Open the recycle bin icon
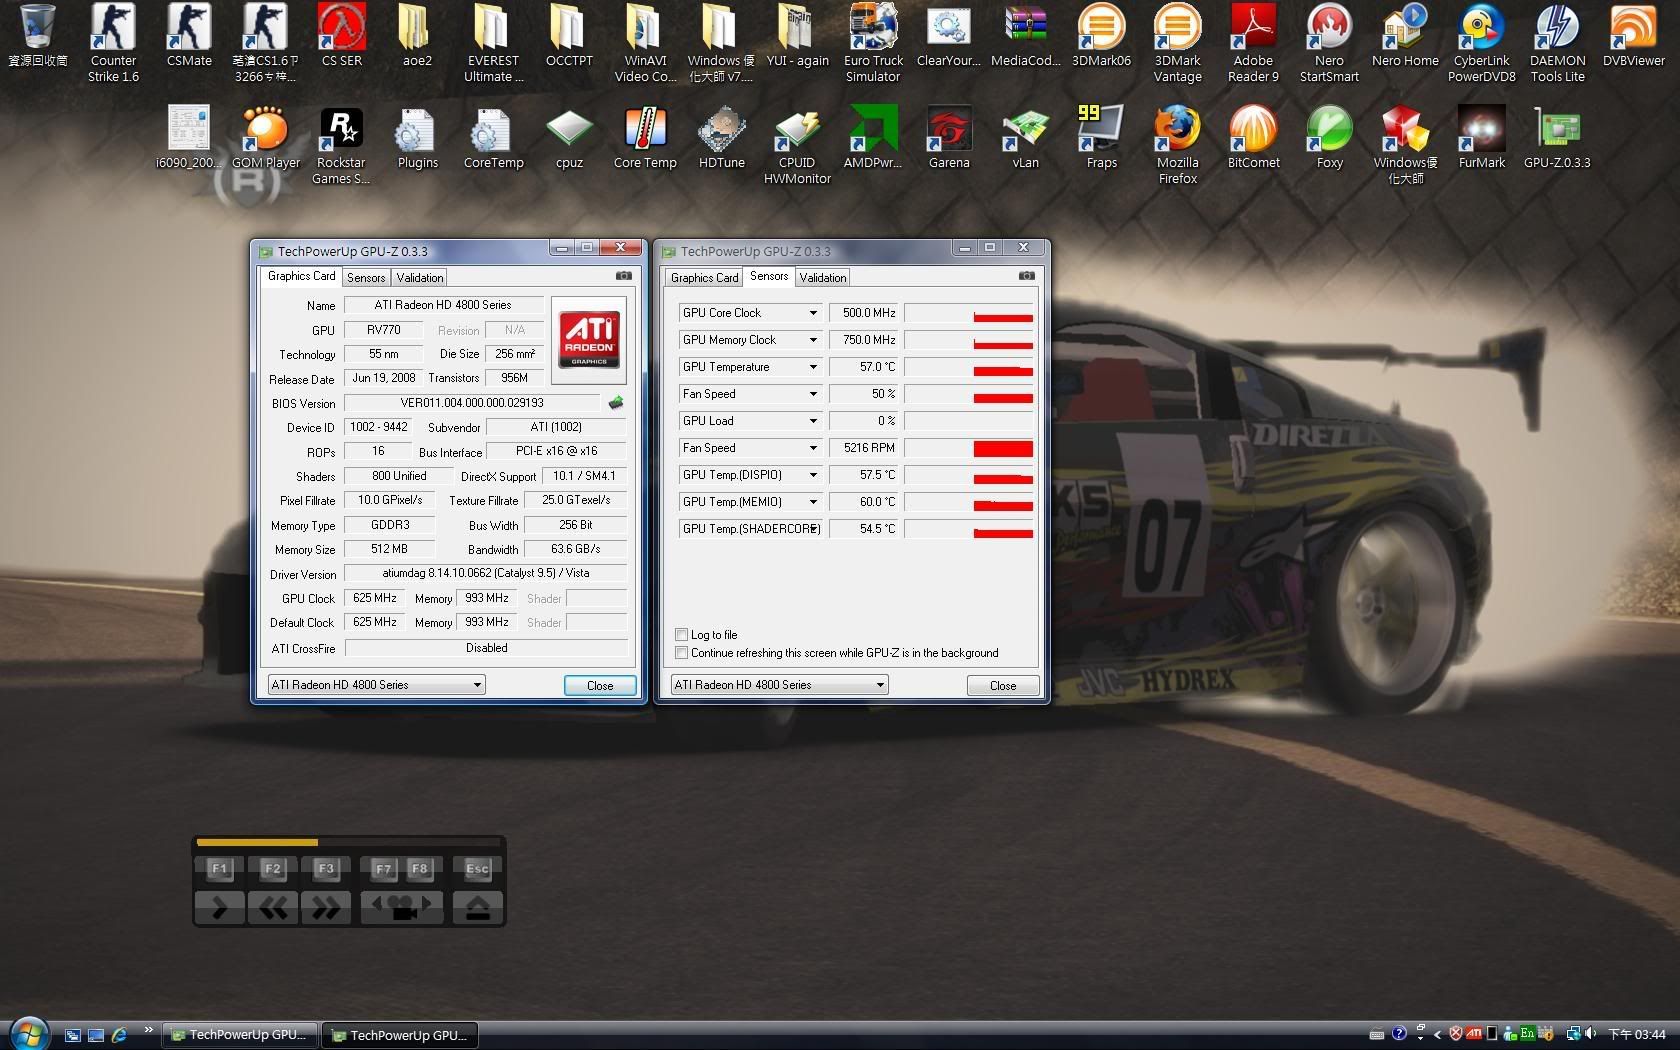The width and height of the screenshot is (1680, 1050). click(37, 36)
